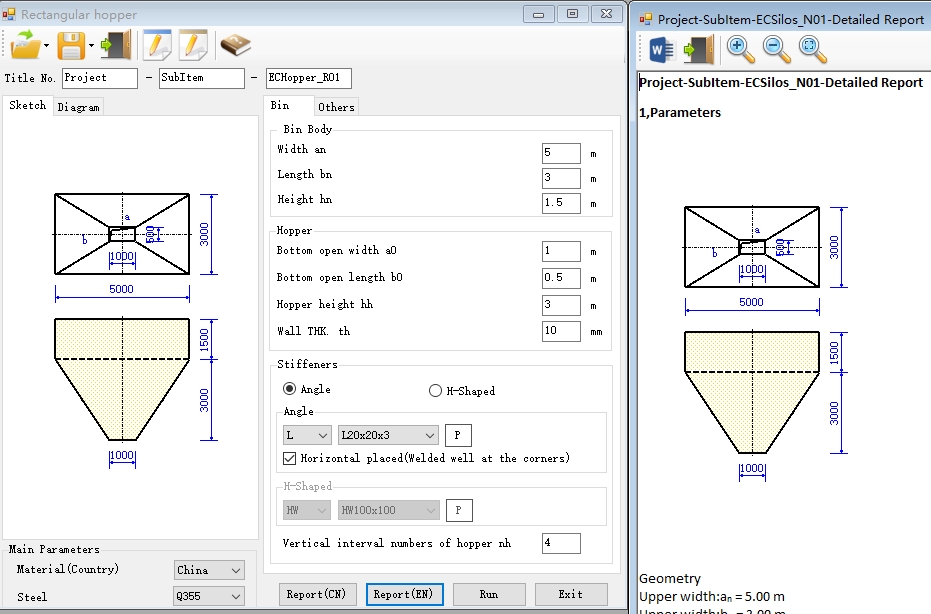Open the HW100x100 section size dropdown
This screenshot has height=614, width=931.
coord(388,510)
